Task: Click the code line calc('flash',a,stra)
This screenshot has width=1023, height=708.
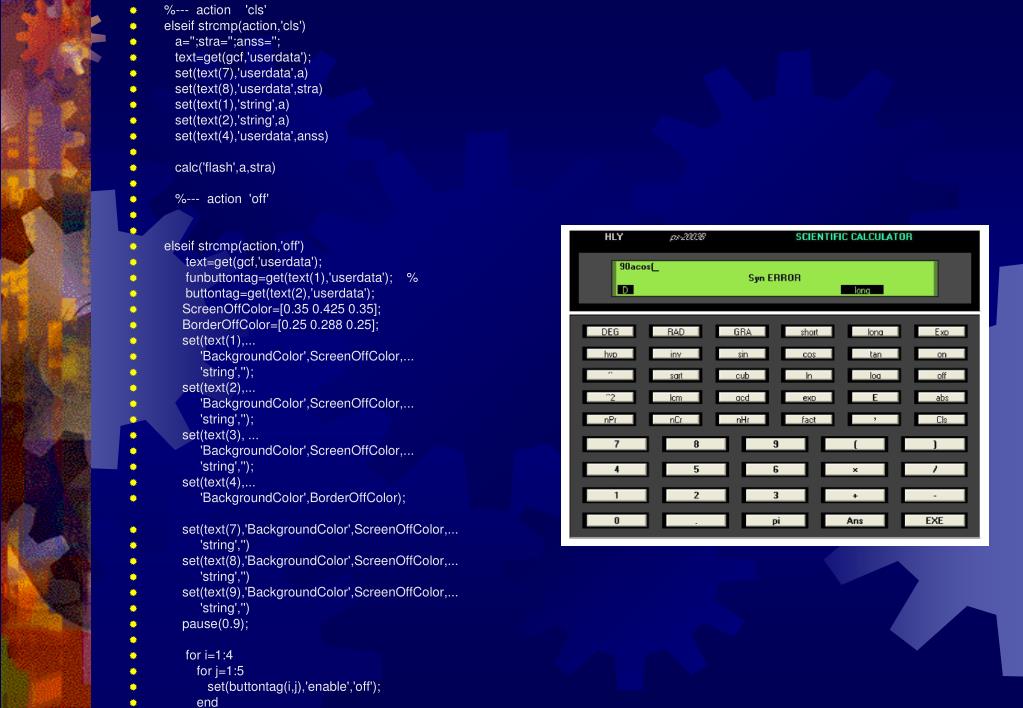Action: click(225, 168)
